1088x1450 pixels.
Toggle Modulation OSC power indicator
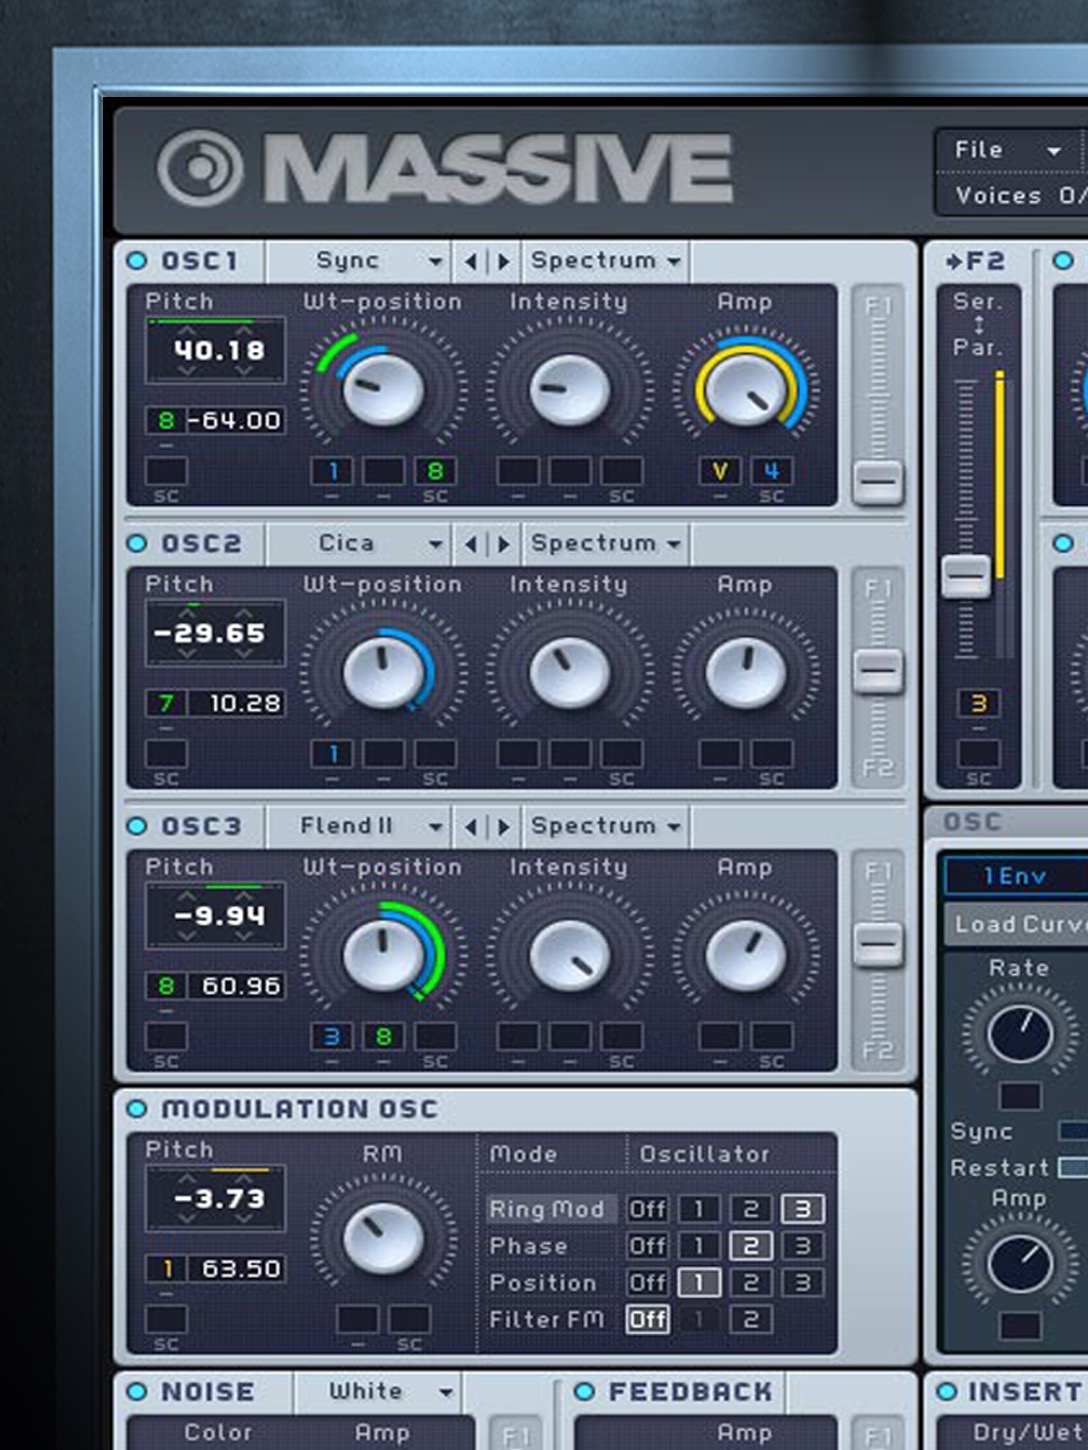[137, 1109]
